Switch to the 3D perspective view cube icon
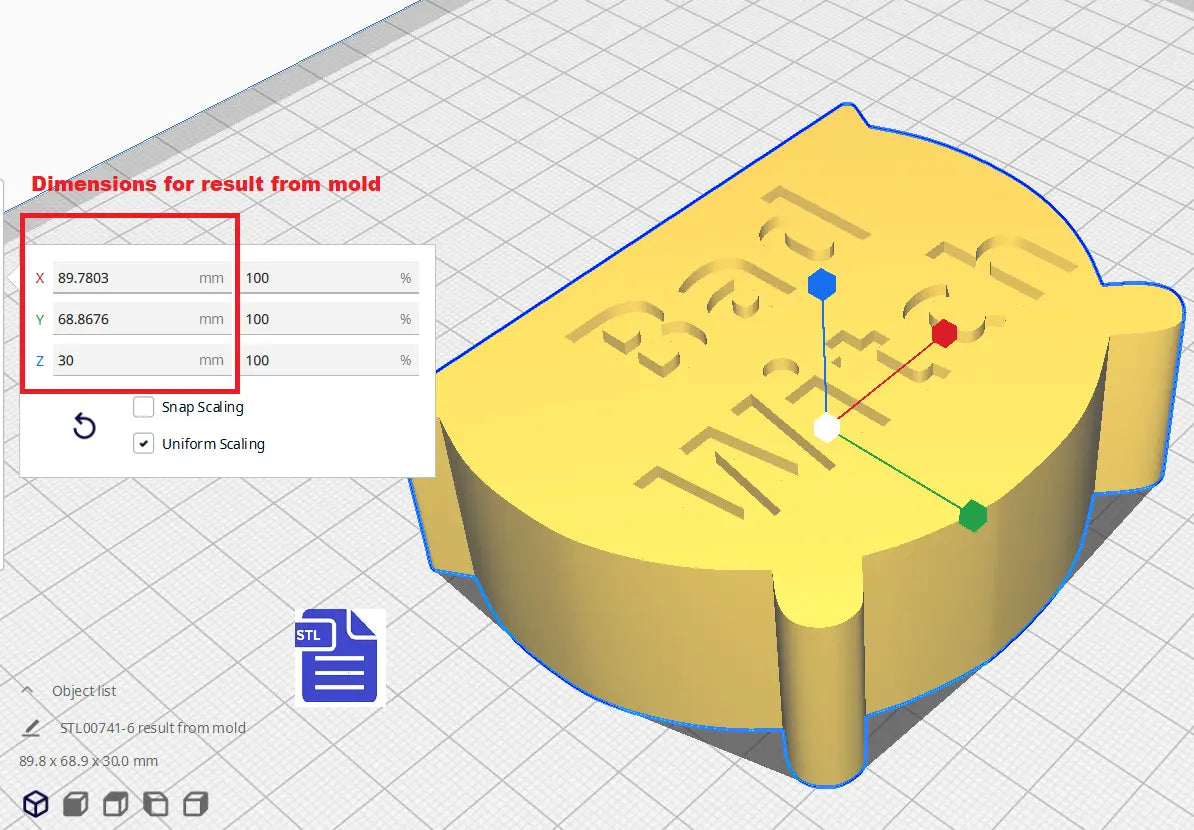1194x830 pixels. coord(36,803)
